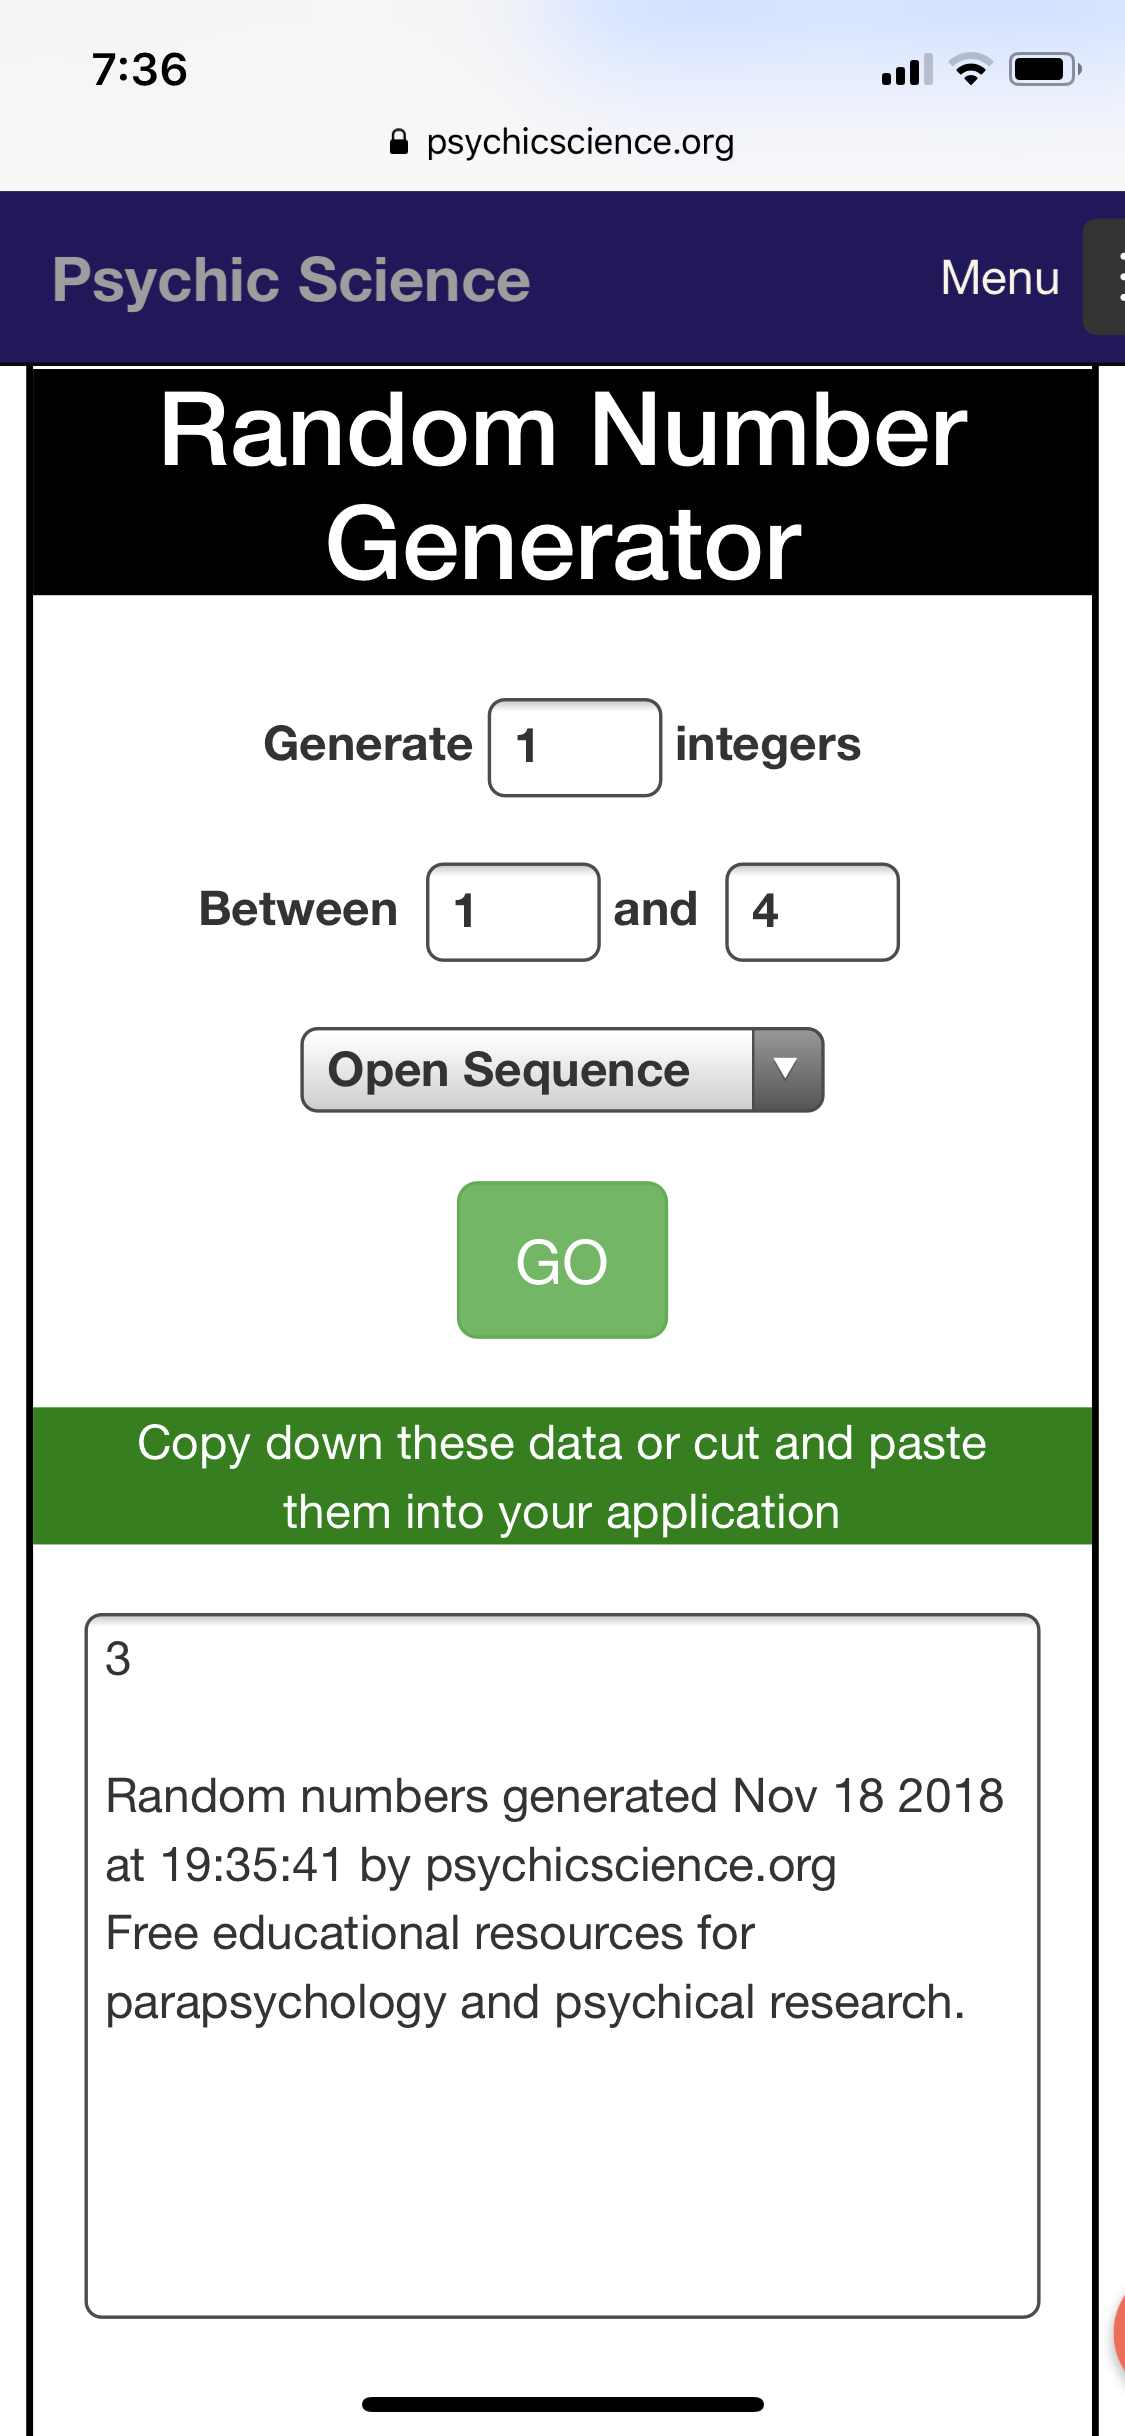Select the Open Sequence combo box
The height and width of the screenshot is (2436, 1125).
click(562, 1069)
